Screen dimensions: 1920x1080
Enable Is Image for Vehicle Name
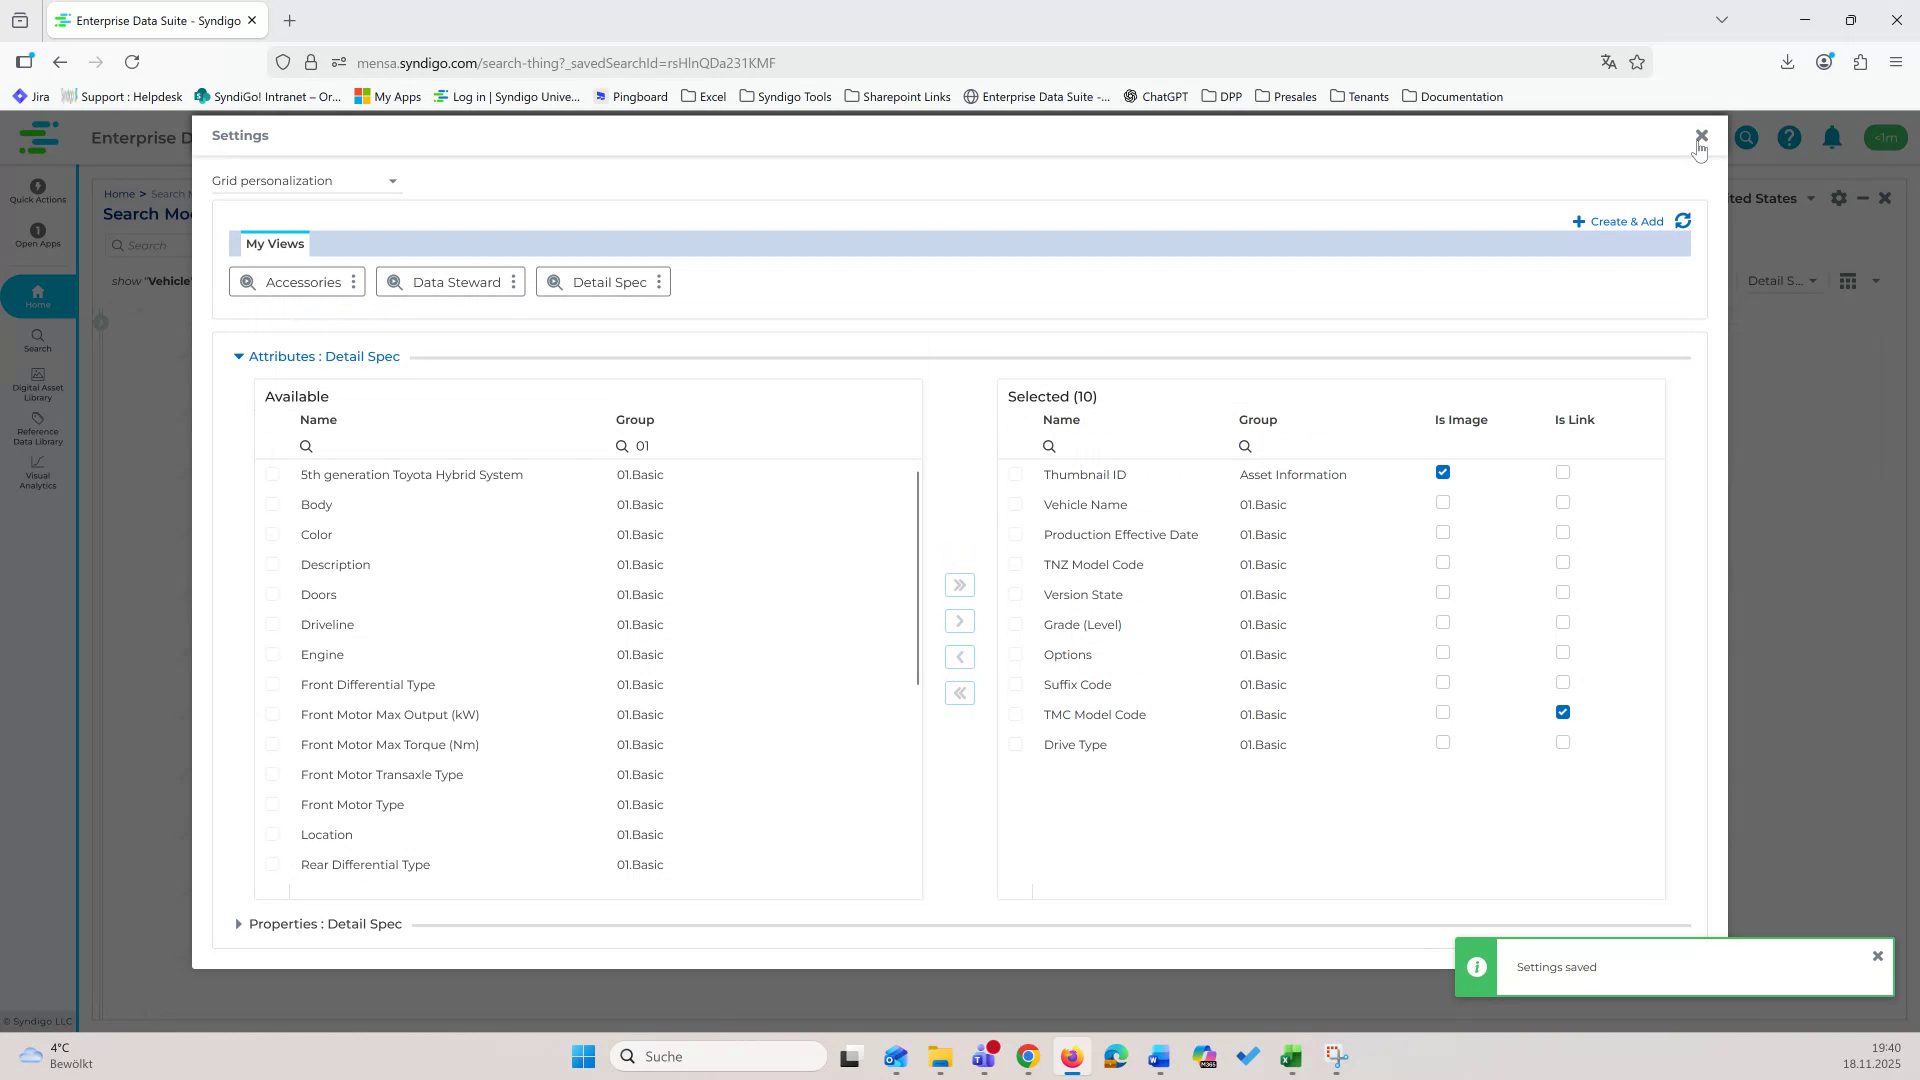click(1442, 502)
